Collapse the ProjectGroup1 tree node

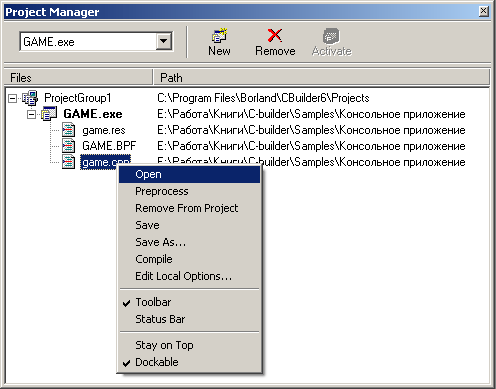click(x=12, y=98)
